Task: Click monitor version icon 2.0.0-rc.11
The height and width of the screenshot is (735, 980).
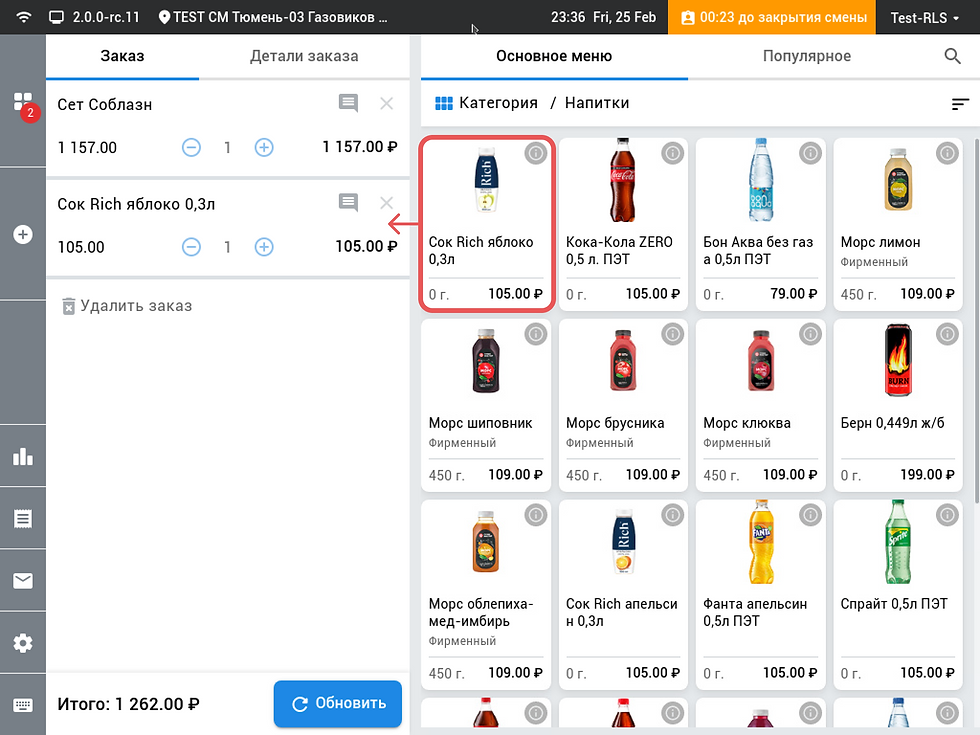Action: point(57,18)
